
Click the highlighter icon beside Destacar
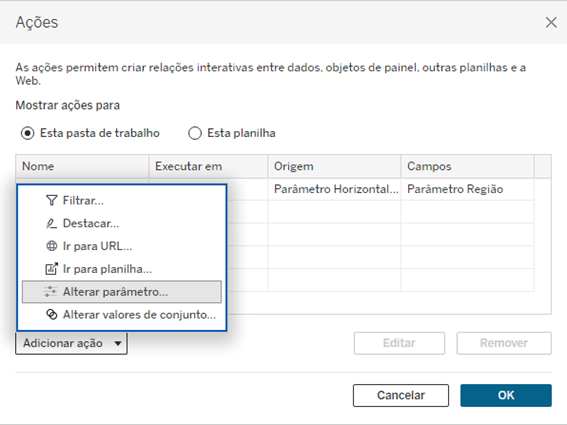[x=51, y=224]
